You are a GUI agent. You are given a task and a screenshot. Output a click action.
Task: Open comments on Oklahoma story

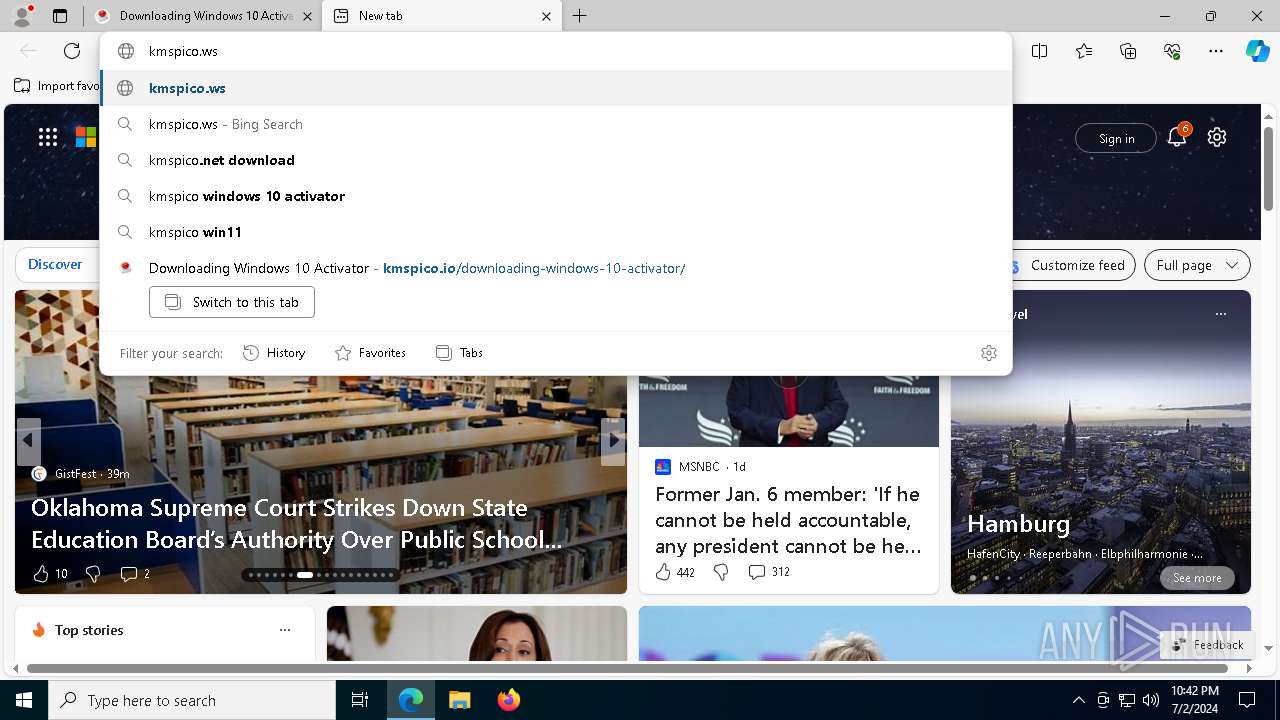pyautogui.click(x=135, y=574)
